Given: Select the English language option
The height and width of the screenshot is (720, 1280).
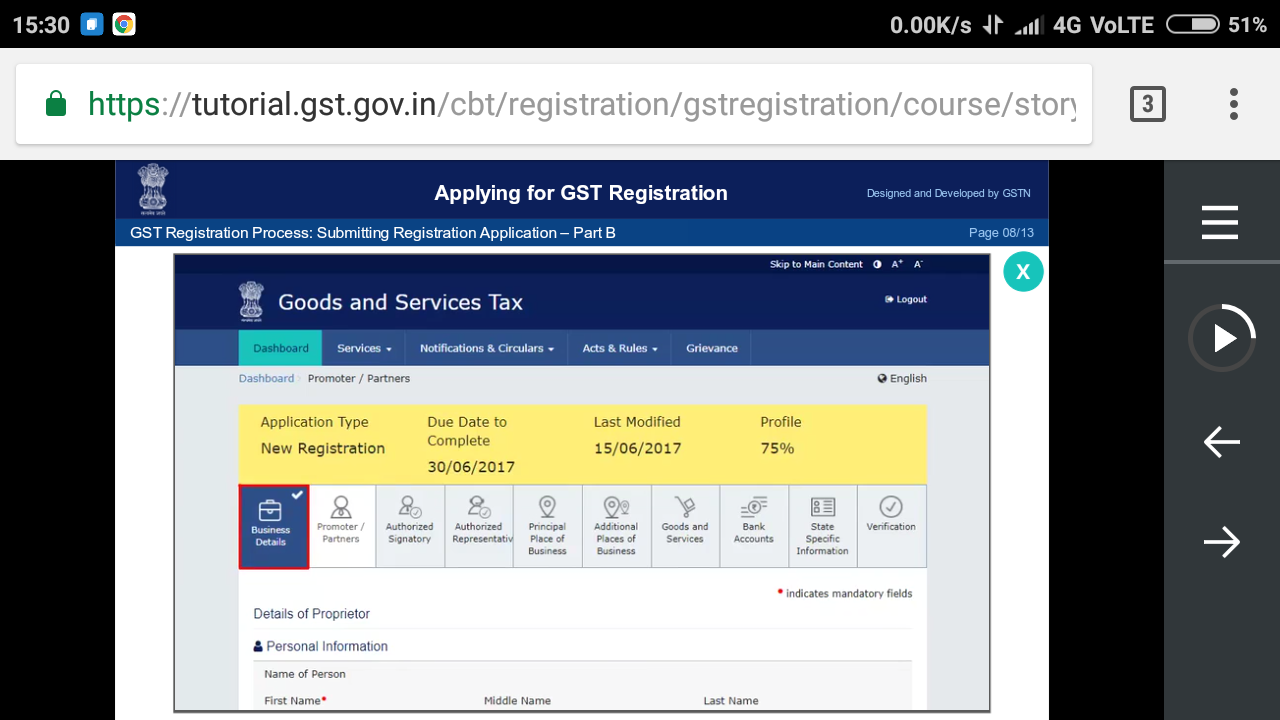Looking at the screenshot, I should [902, 378].
